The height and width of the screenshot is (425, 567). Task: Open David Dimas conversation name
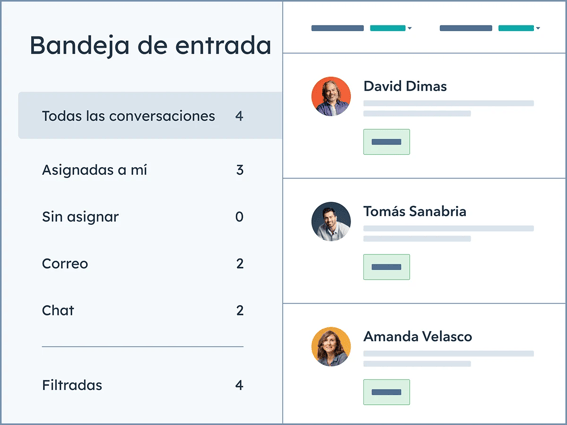pos(405,86)
